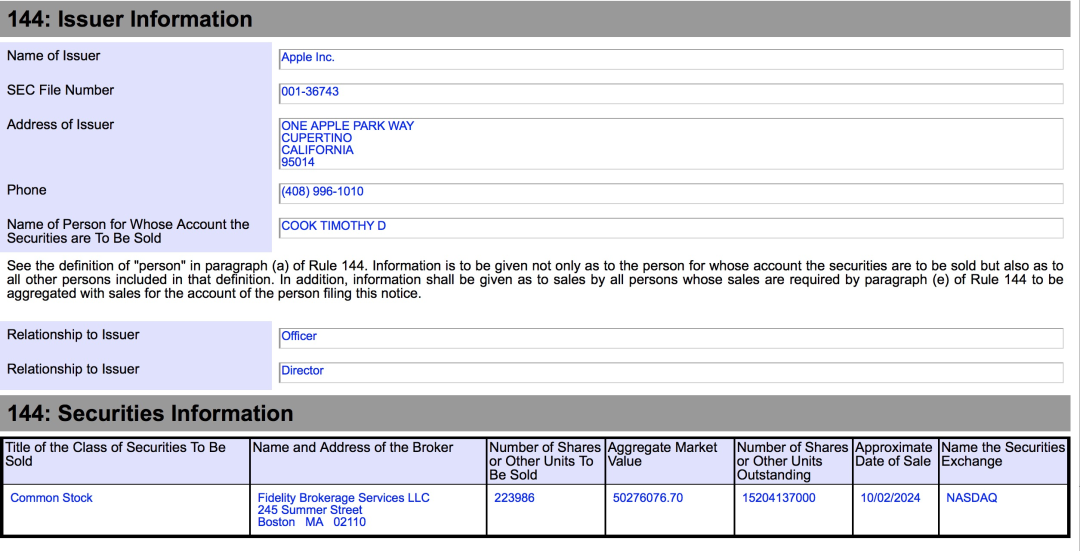Select the shares outstanding value 15204137000
This screenshot has width=1080, height=551.
(778, 498)
